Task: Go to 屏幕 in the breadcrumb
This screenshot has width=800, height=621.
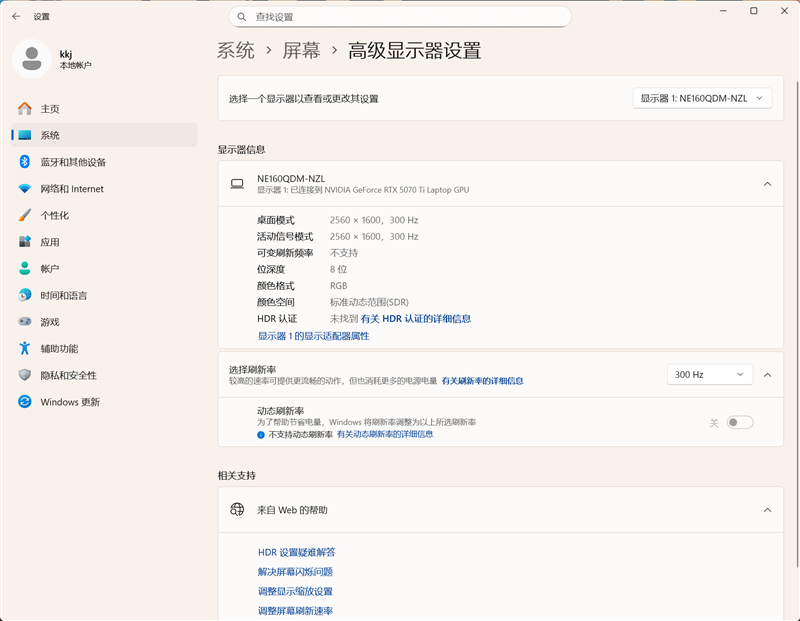Action: point(301,51)
